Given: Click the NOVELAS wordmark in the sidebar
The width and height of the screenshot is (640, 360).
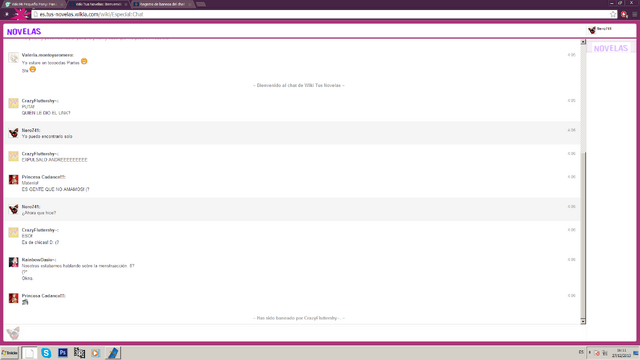Looking at the screenshot, I should 611,48.
